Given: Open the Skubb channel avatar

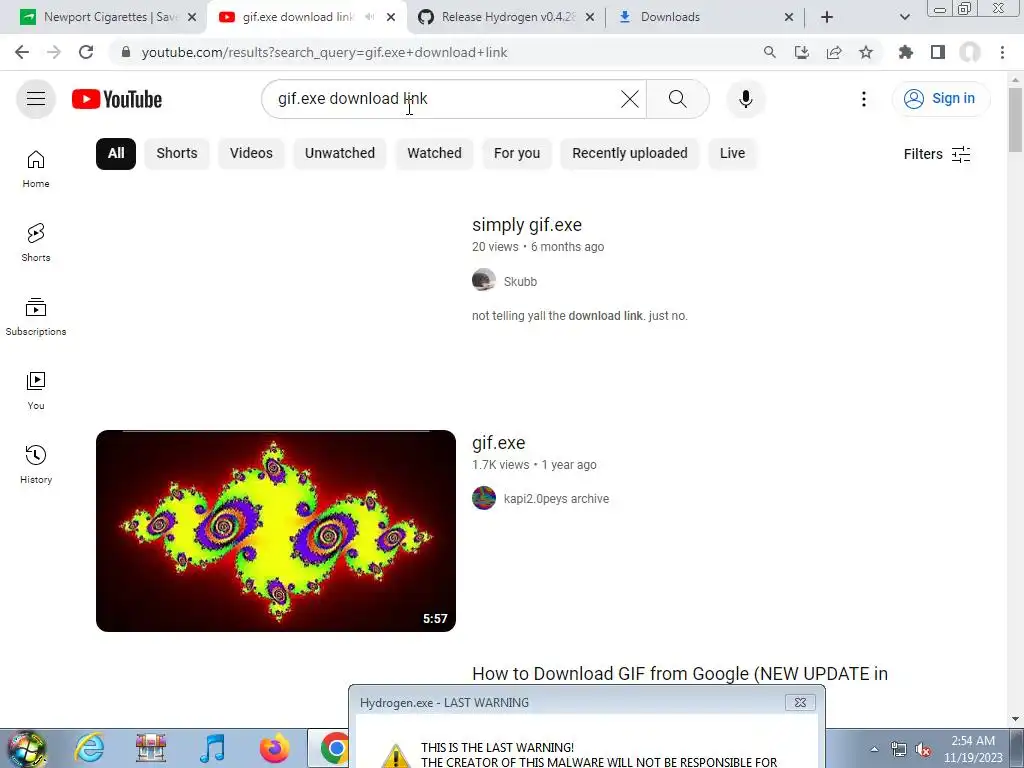Looking at the screenshot, I should click(x=484, y=280).
